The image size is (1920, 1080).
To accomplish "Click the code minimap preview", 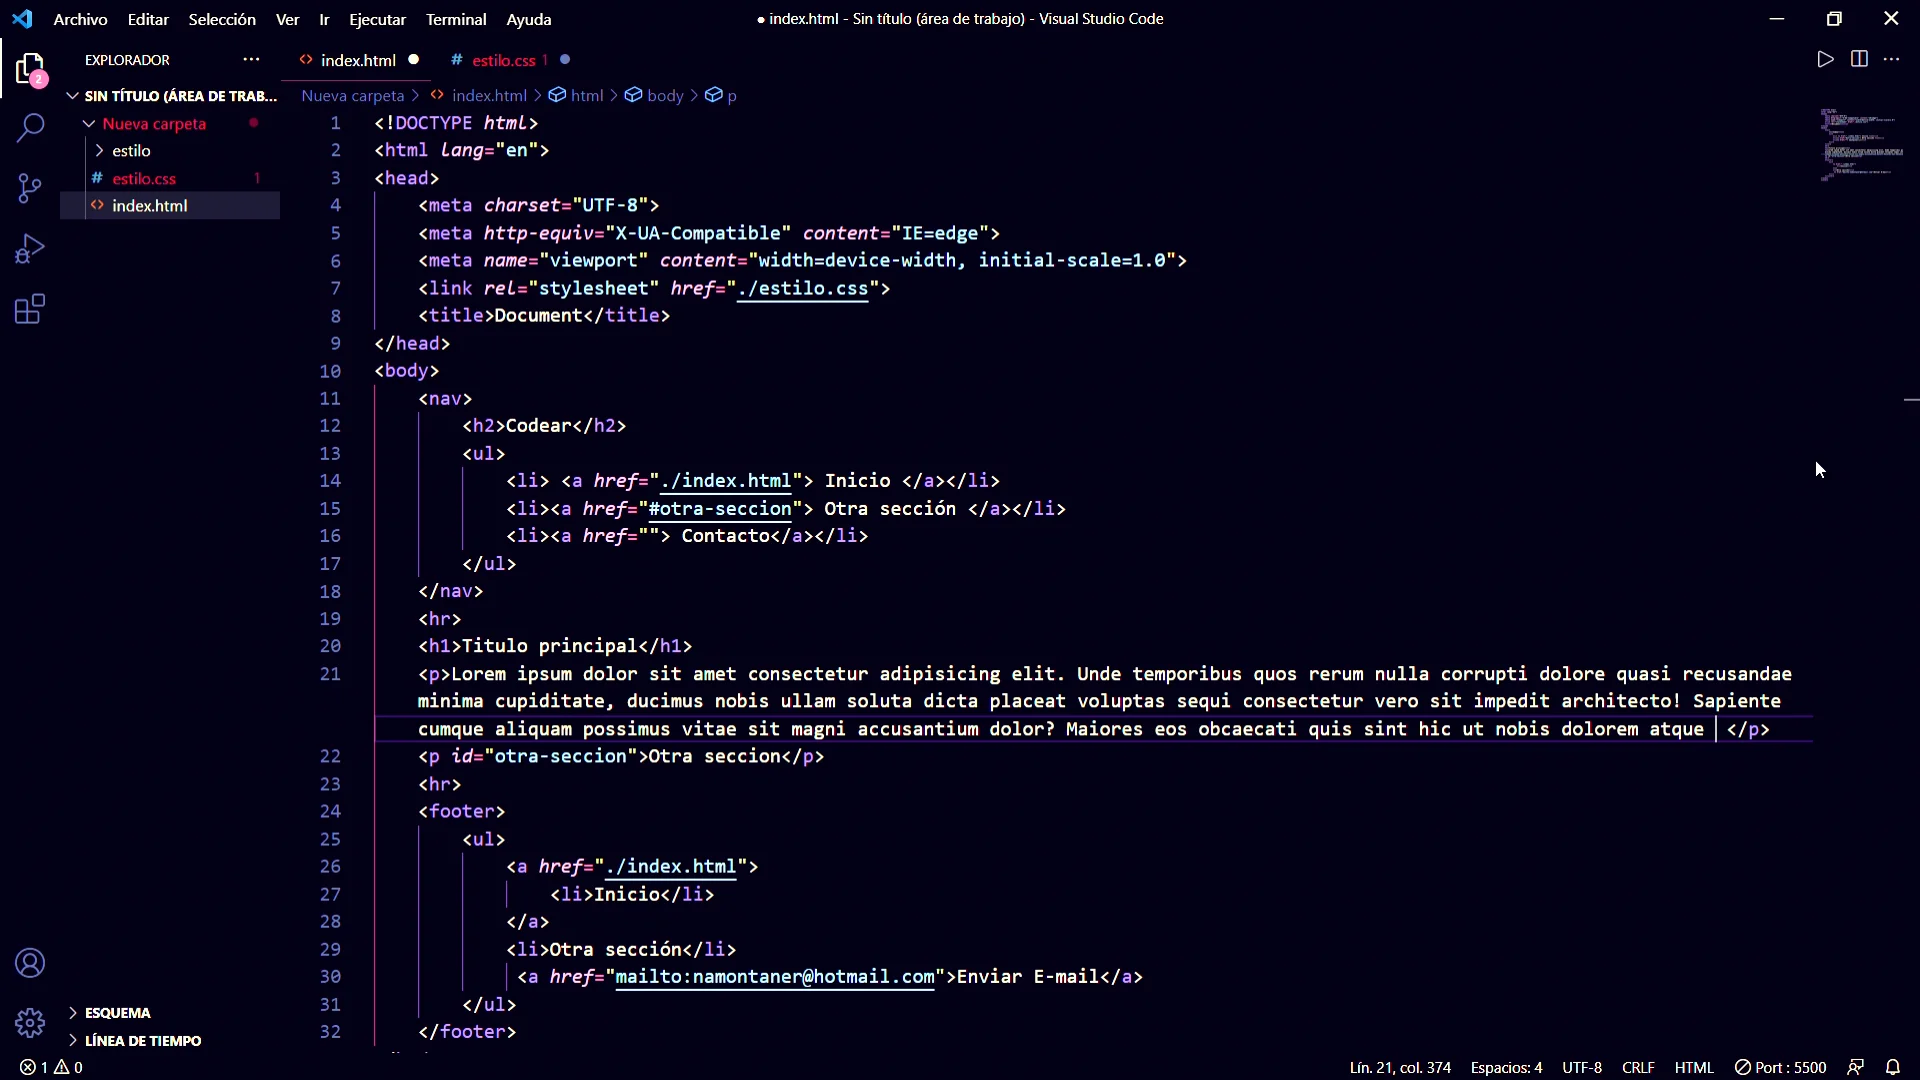I will click(x=1861, y=146).
